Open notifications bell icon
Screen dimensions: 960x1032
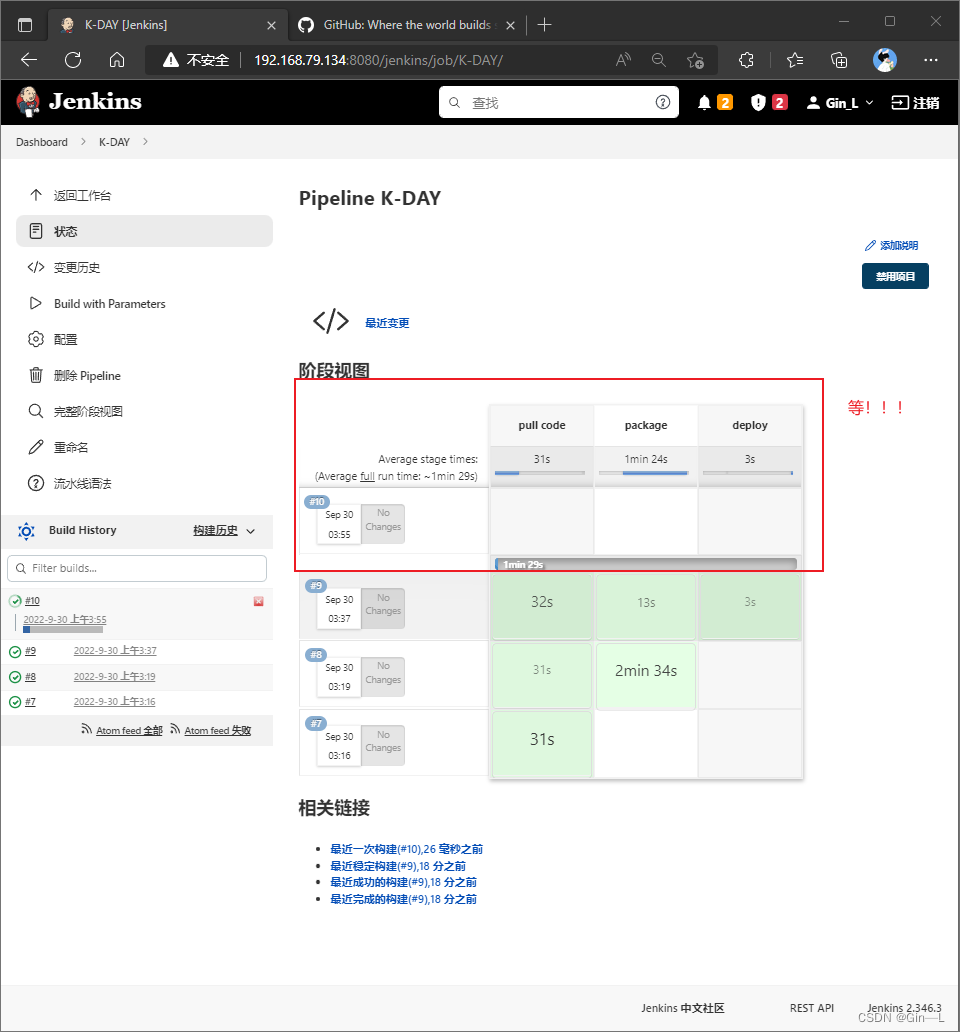pyautogui.click(x=704, y=103)
